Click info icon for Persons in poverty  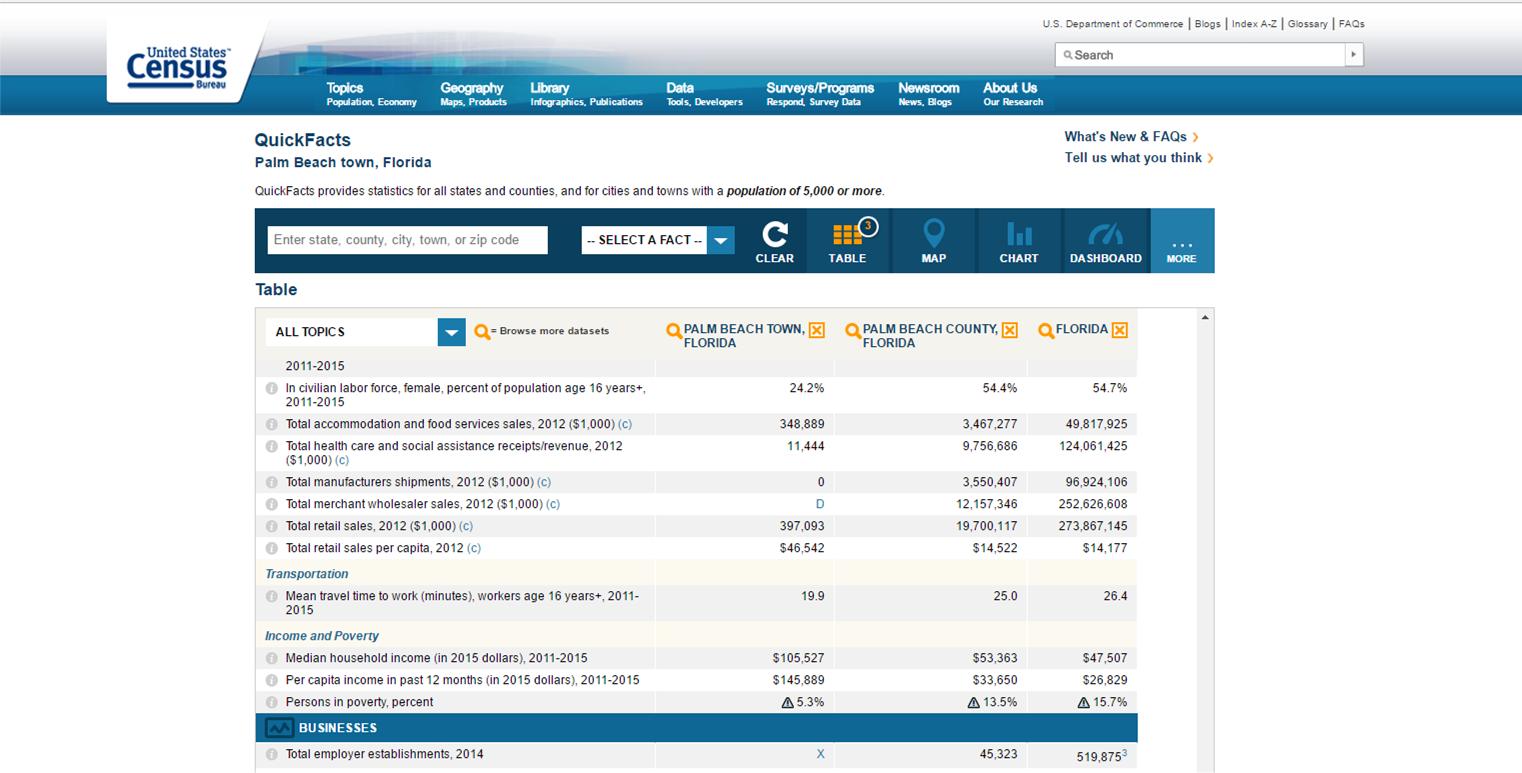pyautogui.click(x=271, y=702)
